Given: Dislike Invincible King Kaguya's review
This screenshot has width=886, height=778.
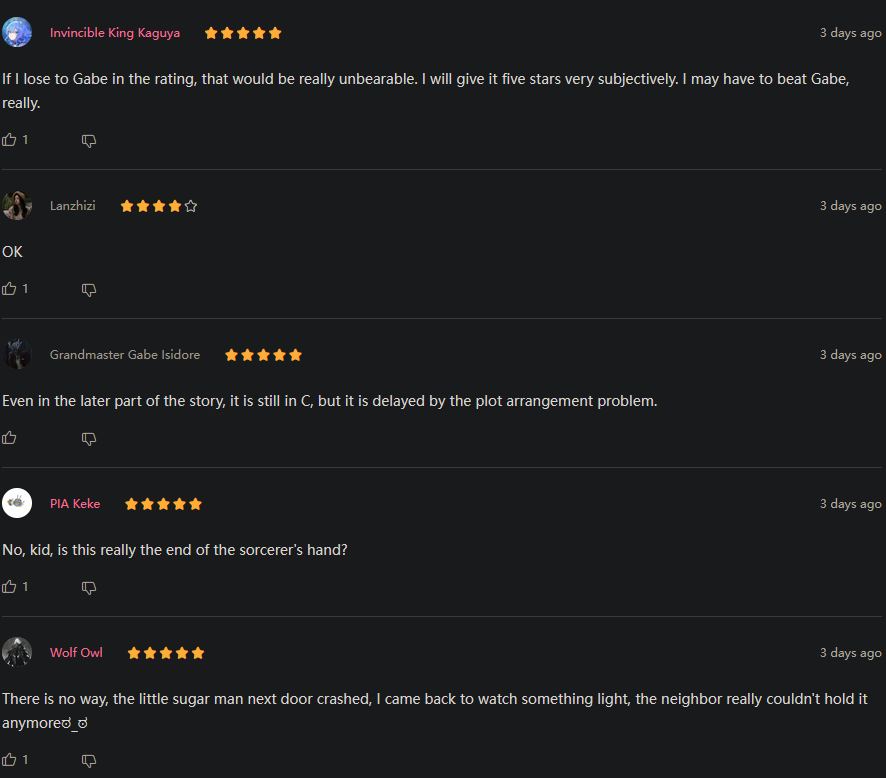Looking at the screenshot, I should [89, 141].
